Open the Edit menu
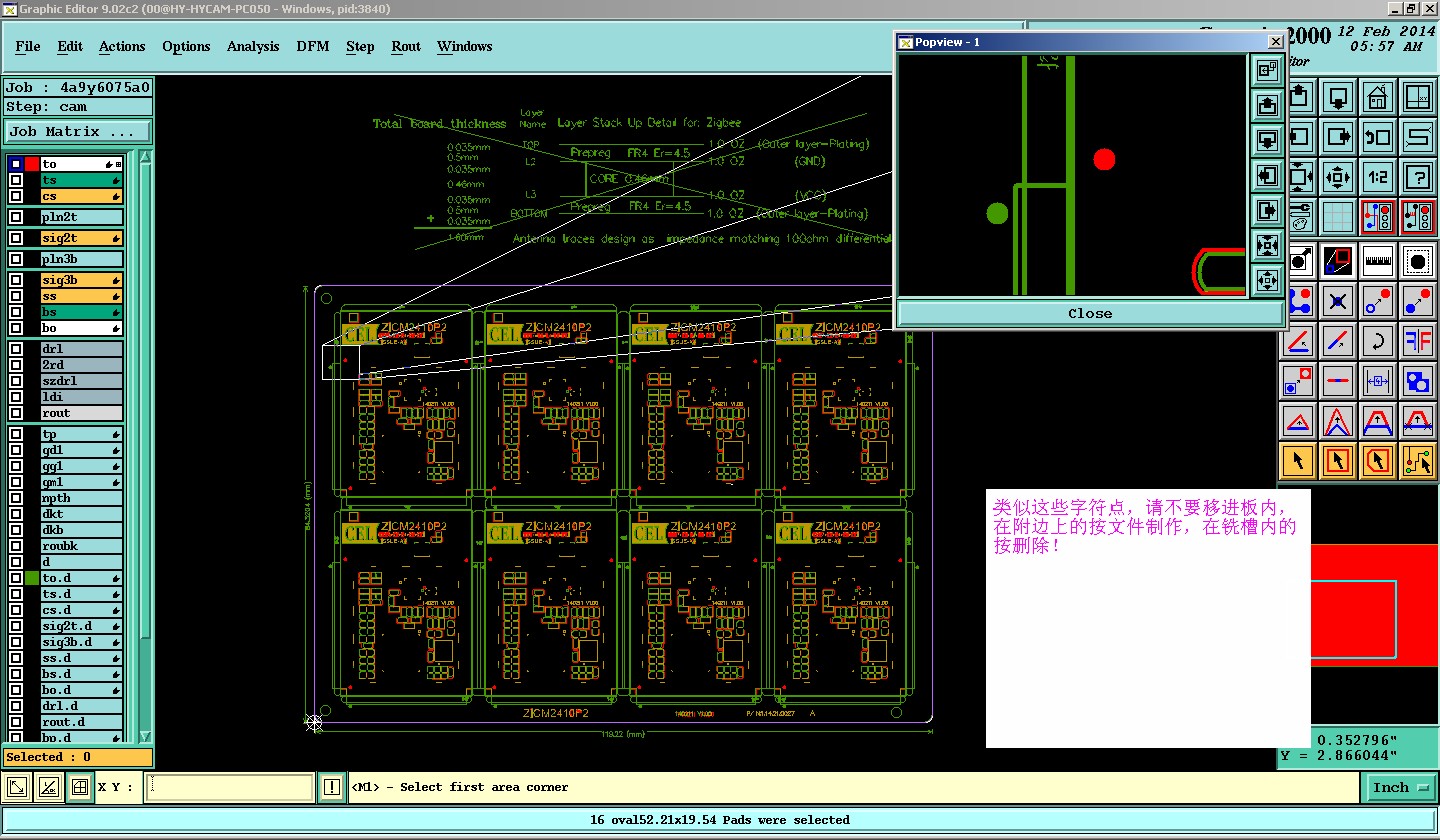1440x840 pixels. pyautogui.click(x=70, y=46)
